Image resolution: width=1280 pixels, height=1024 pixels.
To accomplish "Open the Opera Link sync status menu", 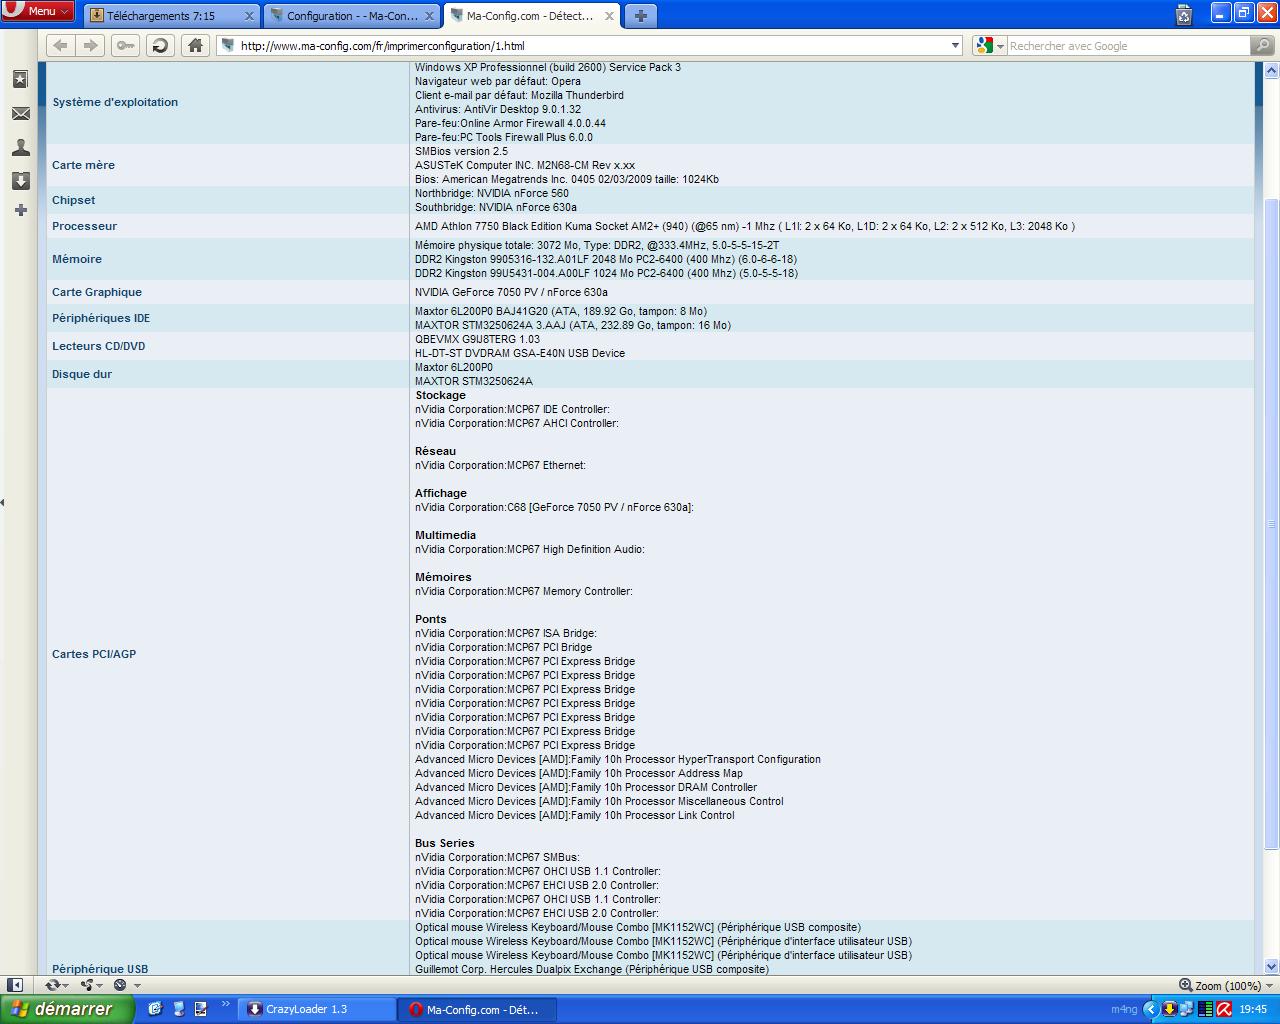I will (x=56, y=985).
